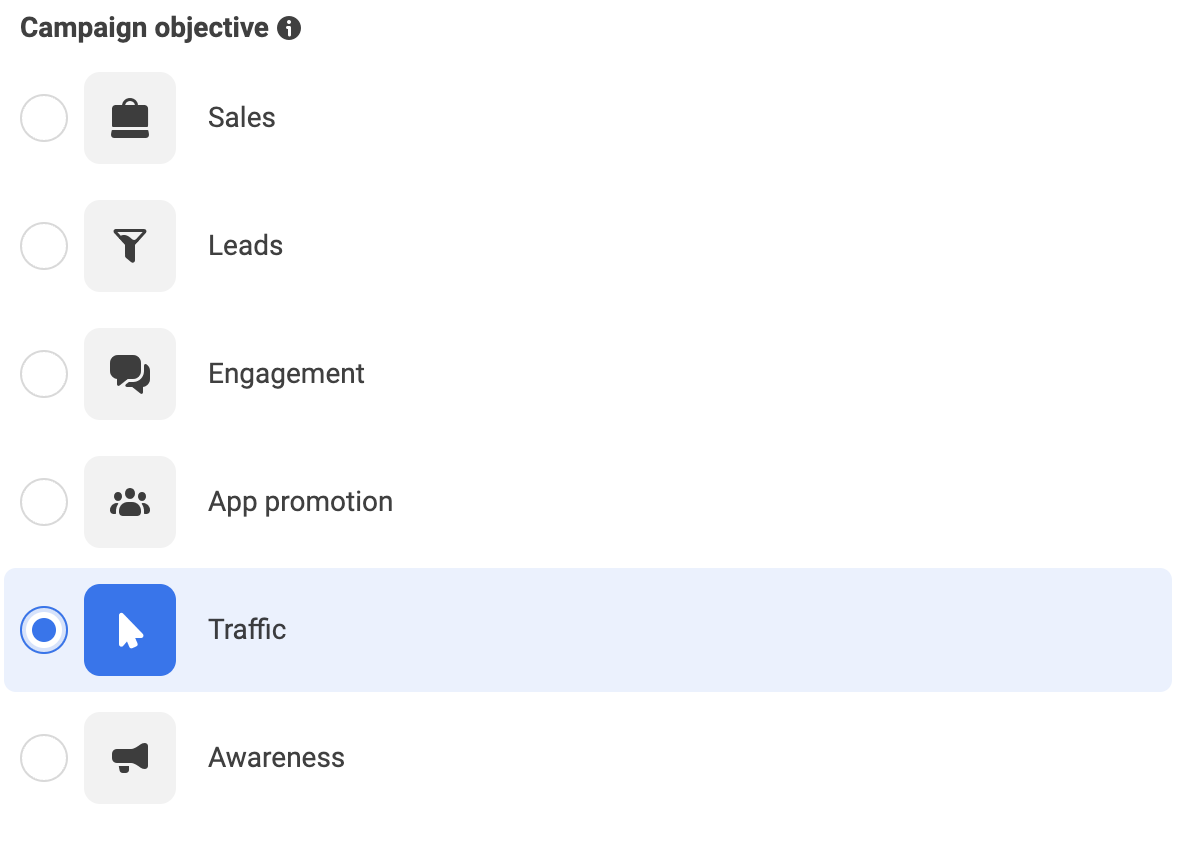Screen dimensions: 1186x842
Task: Click the Awareness megaphone icon
Action: 130,757
